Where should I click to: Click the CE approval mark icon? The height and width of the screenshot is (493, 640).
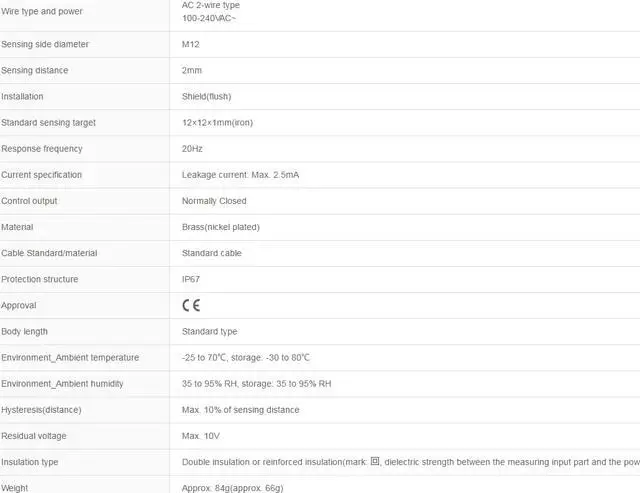[190, 306]
